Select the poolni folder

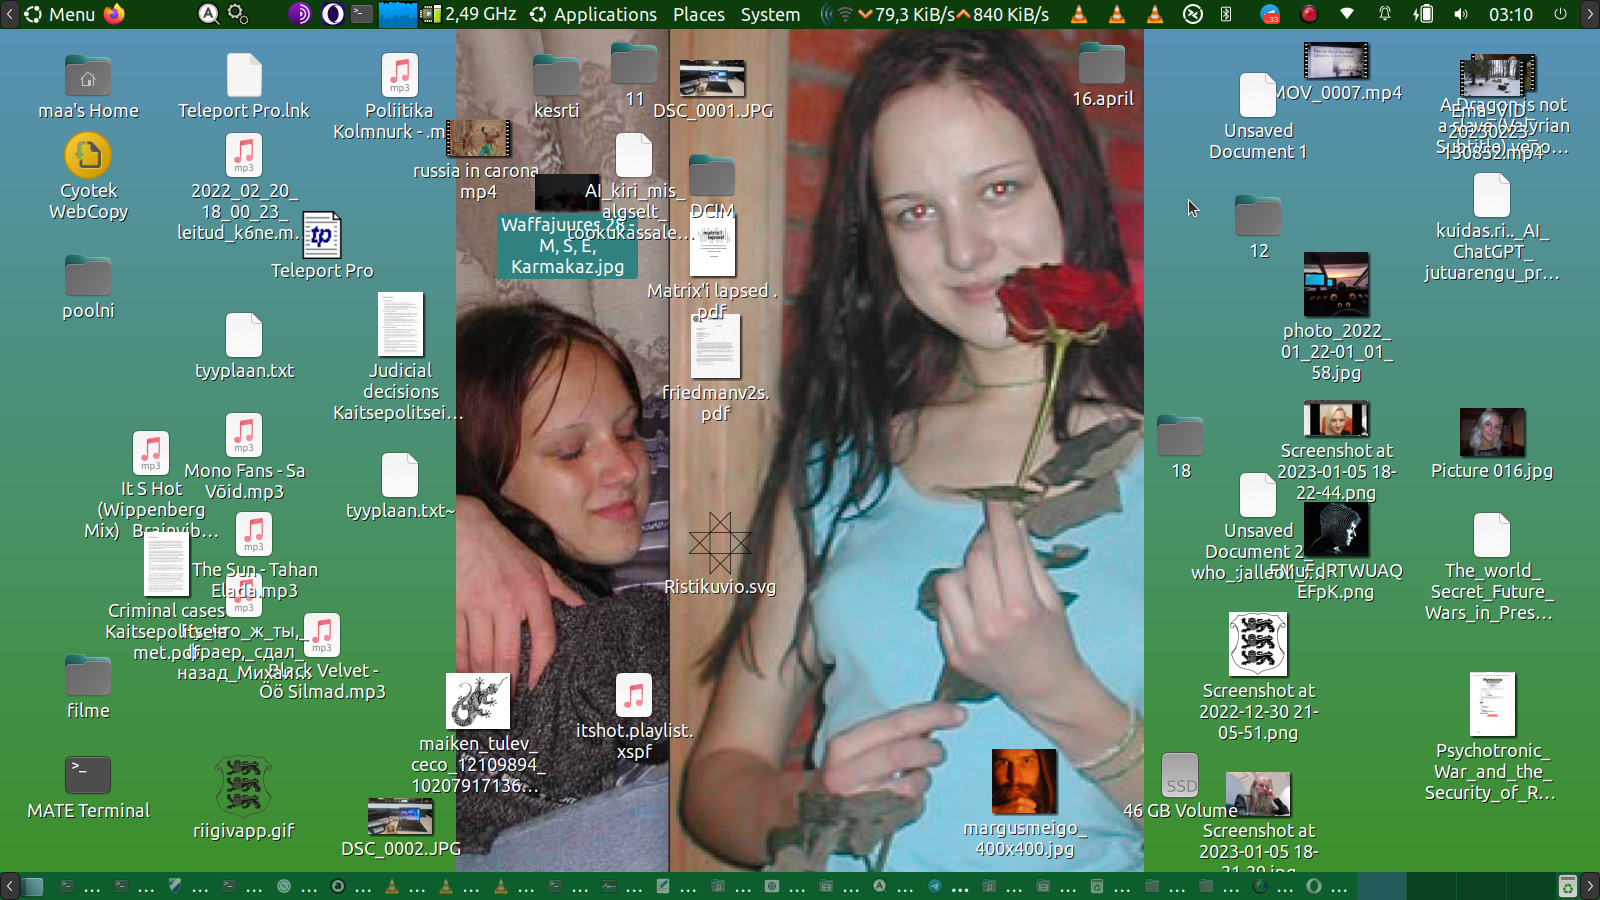click(88, 287)
